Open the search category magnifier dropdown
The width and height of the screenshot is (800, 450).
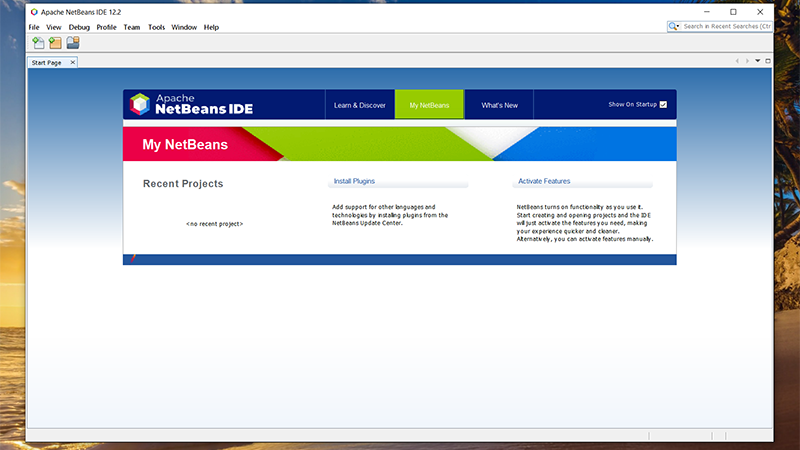click(674, 27)
